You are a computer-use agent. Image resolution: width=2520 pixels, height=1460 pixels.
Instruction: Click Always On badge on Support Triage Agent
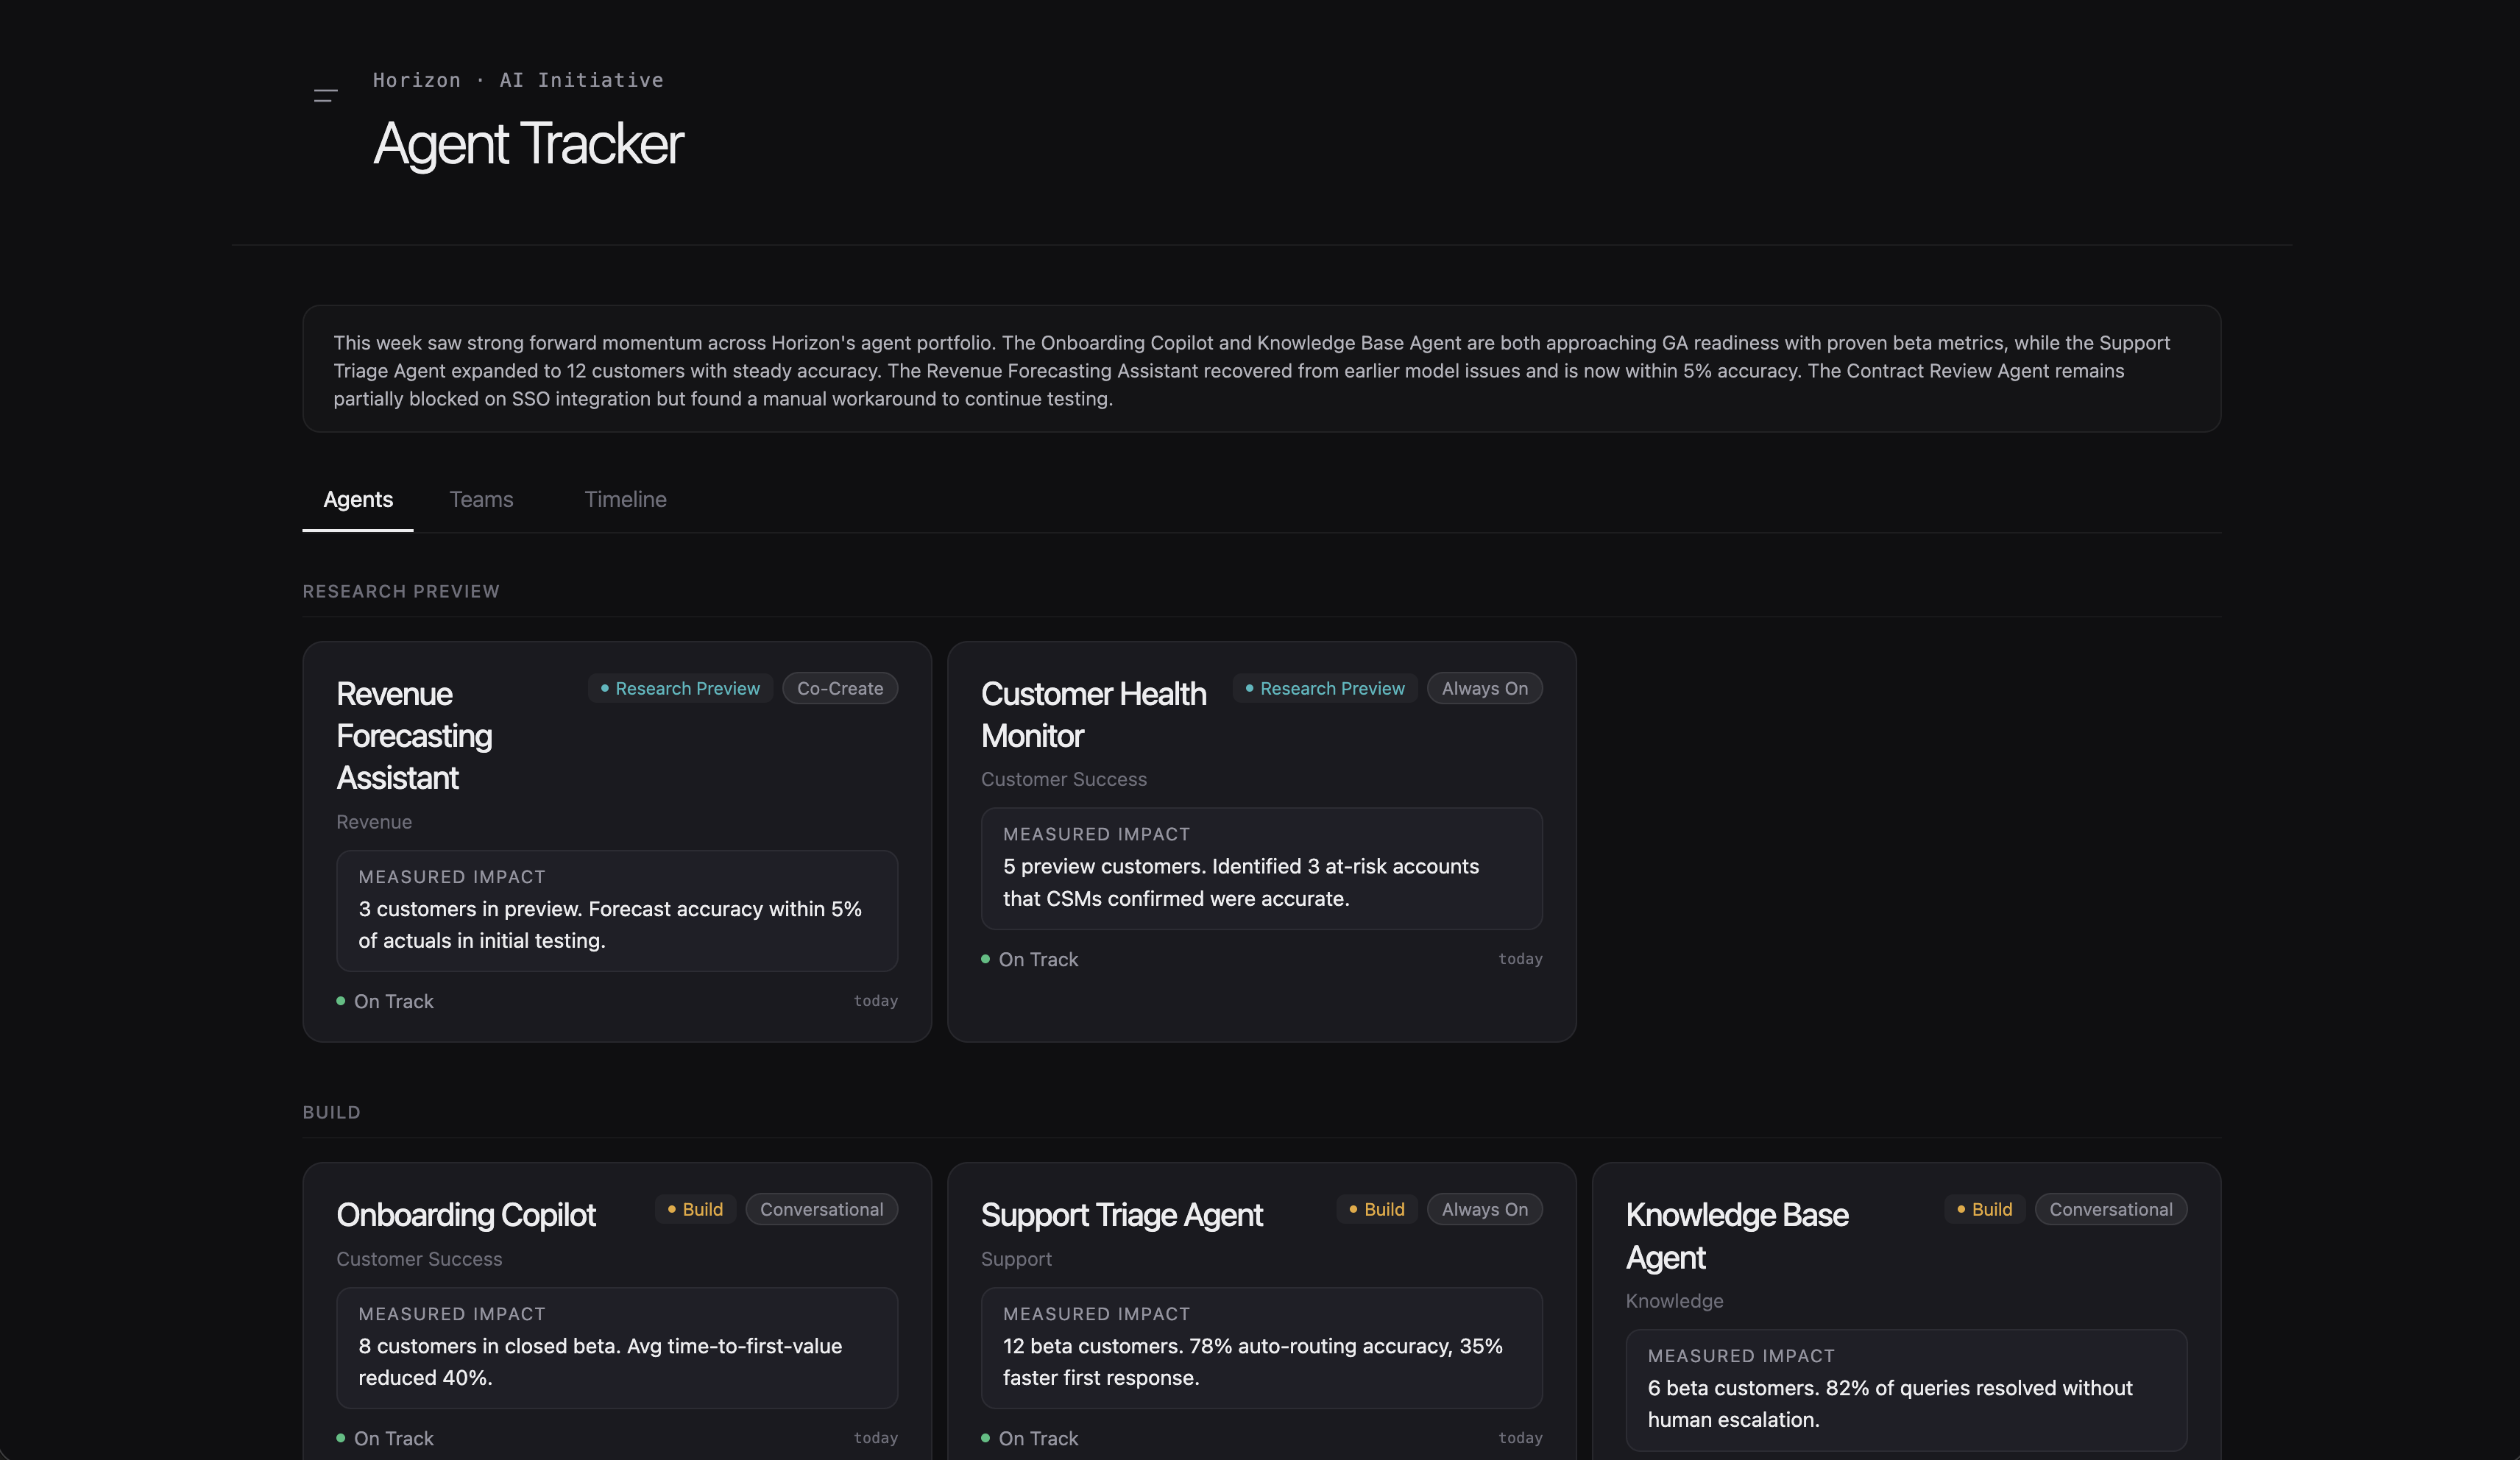1484,1209
